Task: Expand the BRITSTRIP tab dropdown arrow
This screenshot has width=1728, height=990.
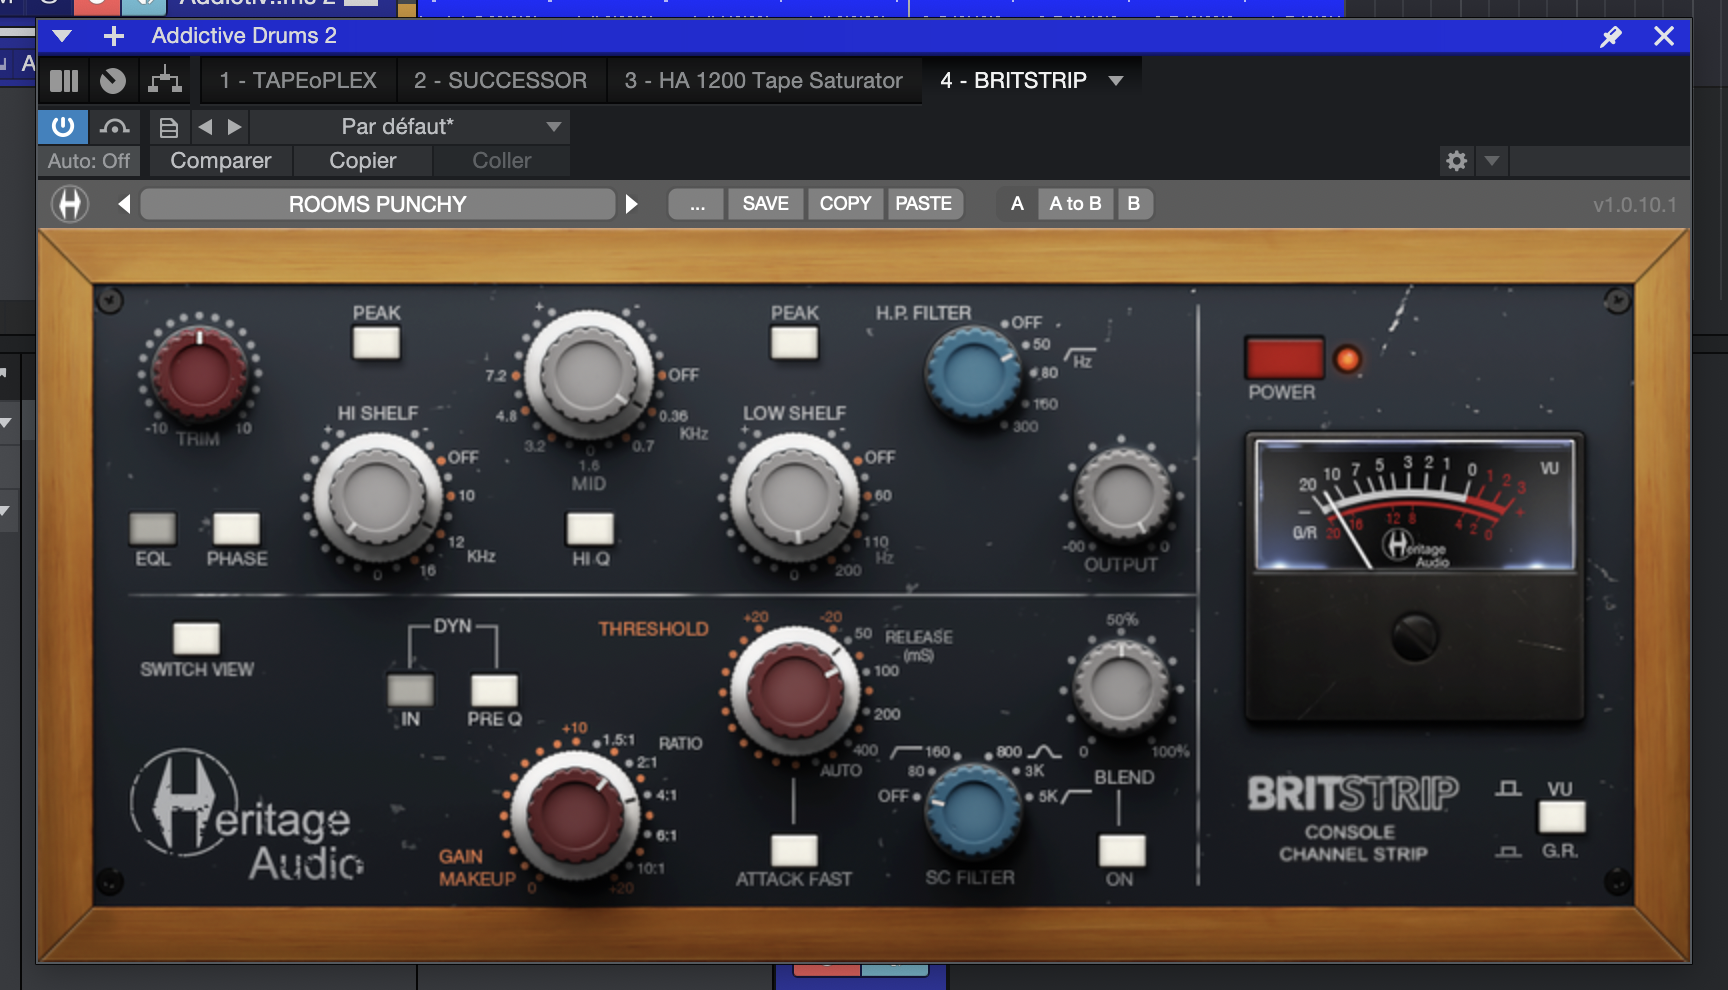Action: tap(1116, 81)
